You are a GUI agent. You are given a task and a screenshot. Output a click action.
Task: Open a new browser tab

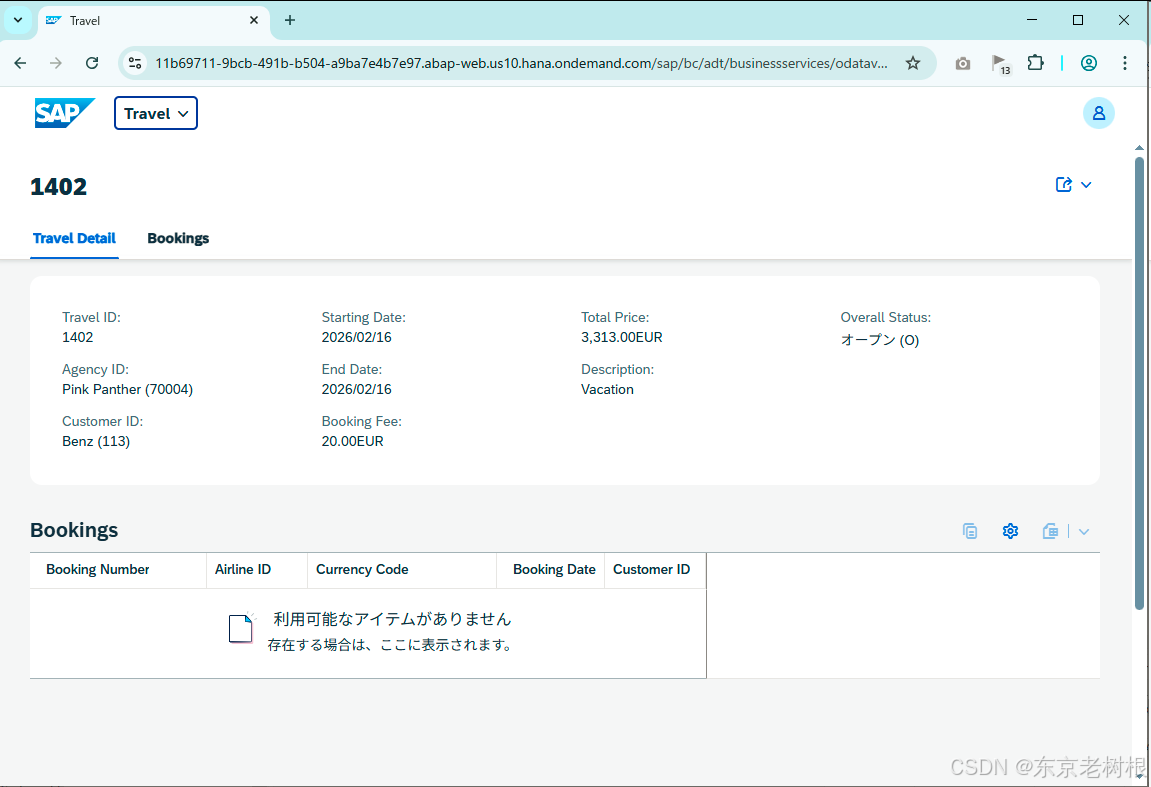coord(290,21)
